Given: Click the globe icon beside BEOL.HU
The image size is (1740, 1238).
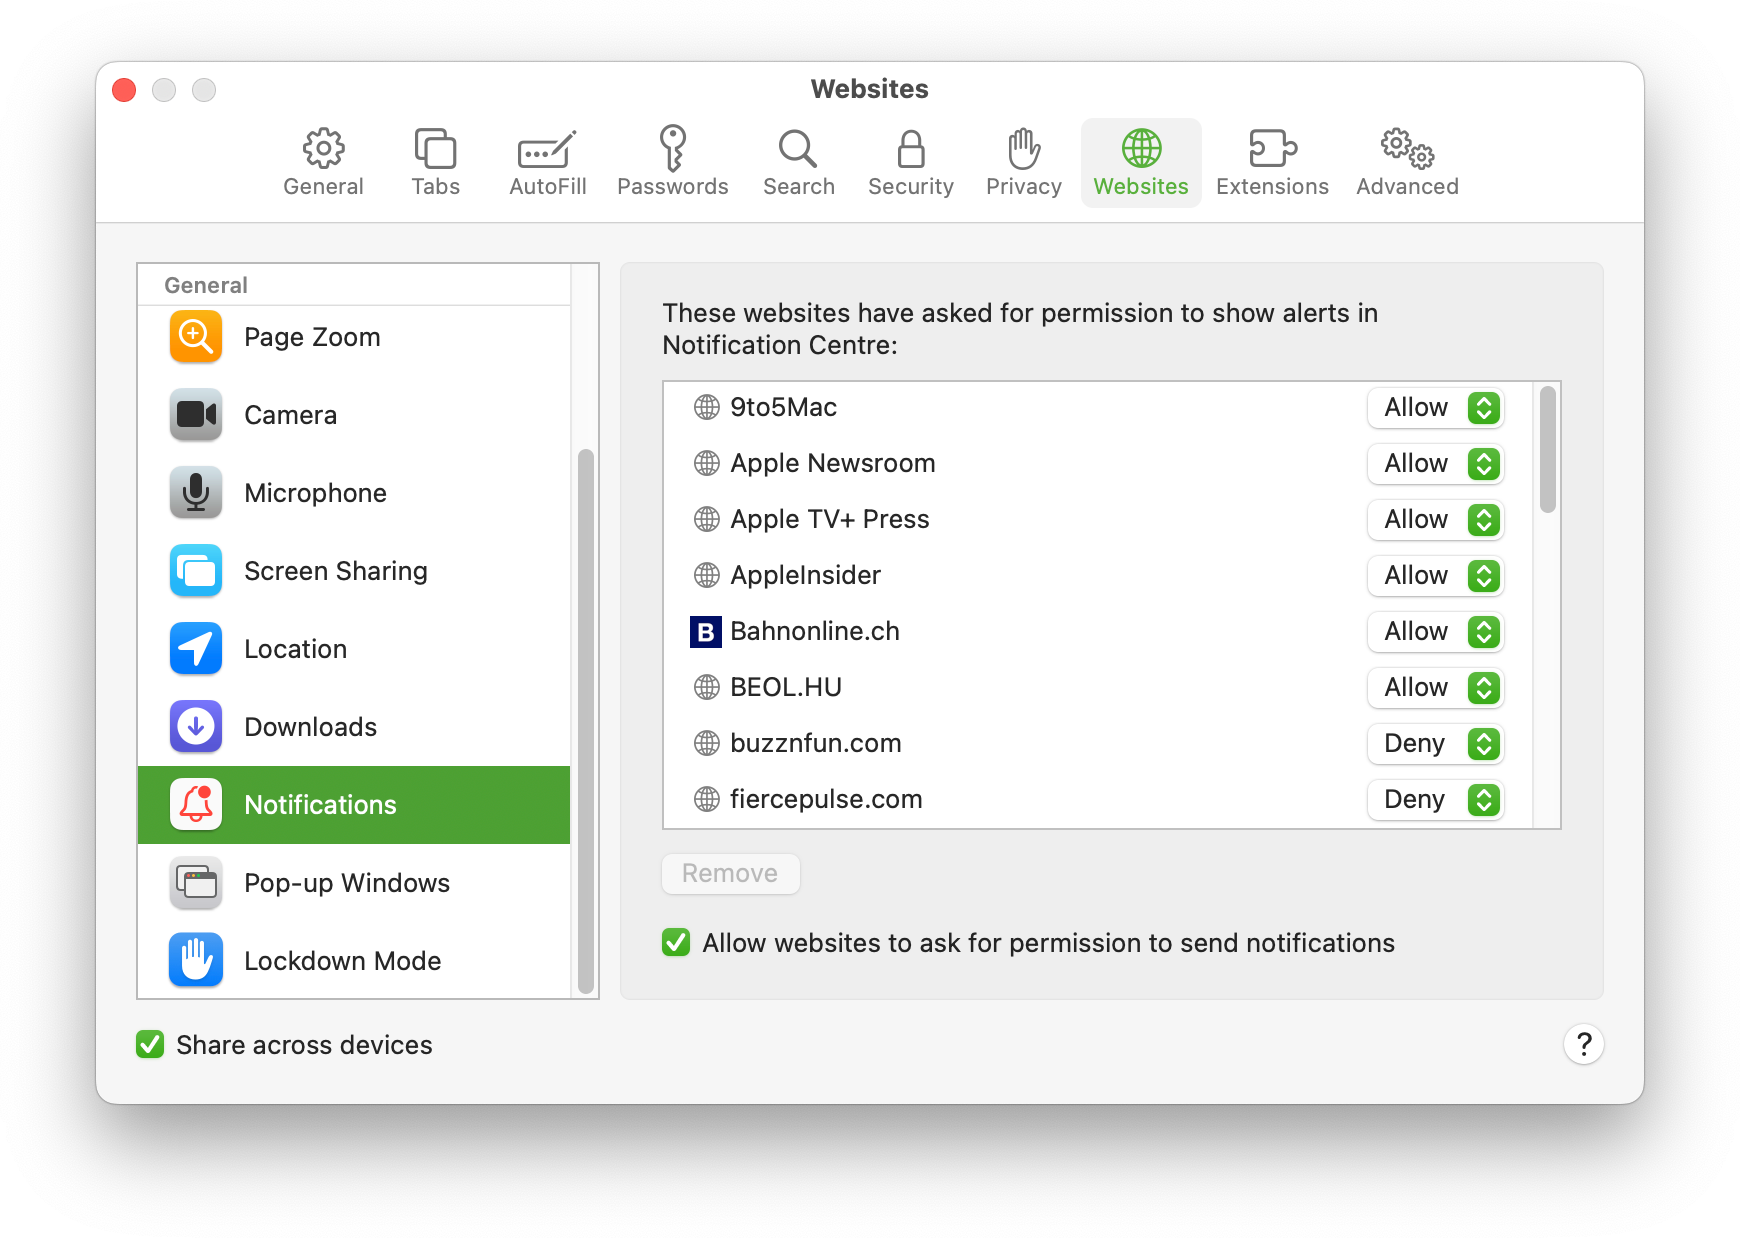Looking at the screenshot, I should coord(707,687).
